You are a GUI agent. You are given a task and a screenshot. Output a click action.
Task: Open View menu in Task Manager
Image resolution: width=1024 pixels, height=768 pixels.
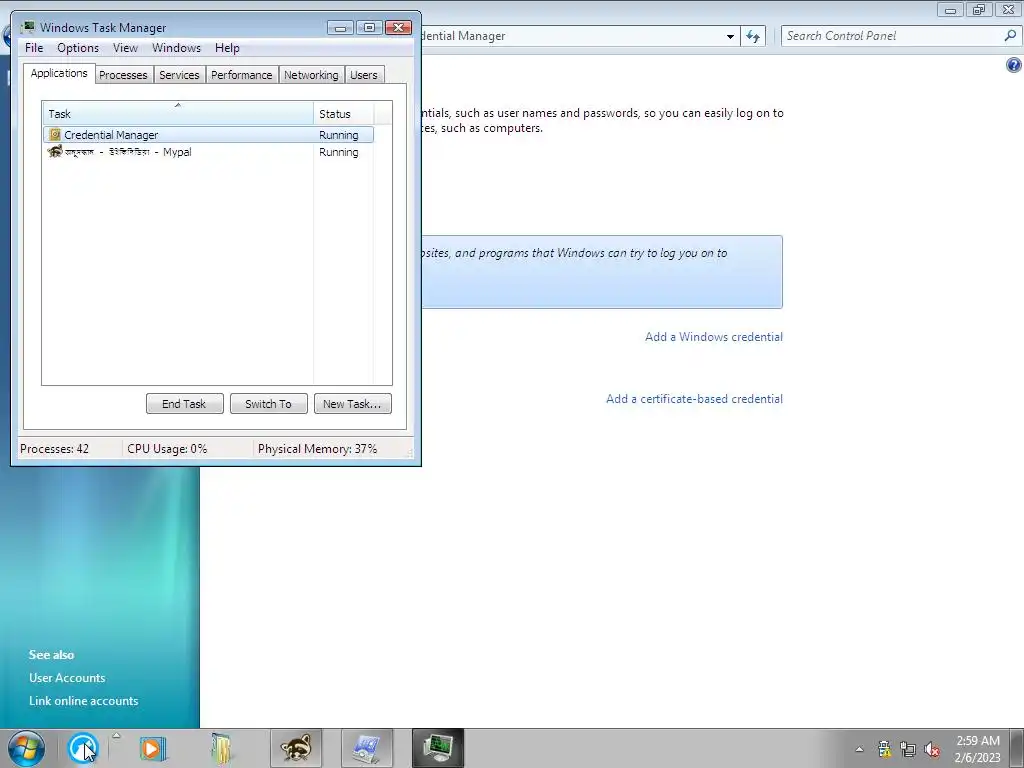point(125,48)
